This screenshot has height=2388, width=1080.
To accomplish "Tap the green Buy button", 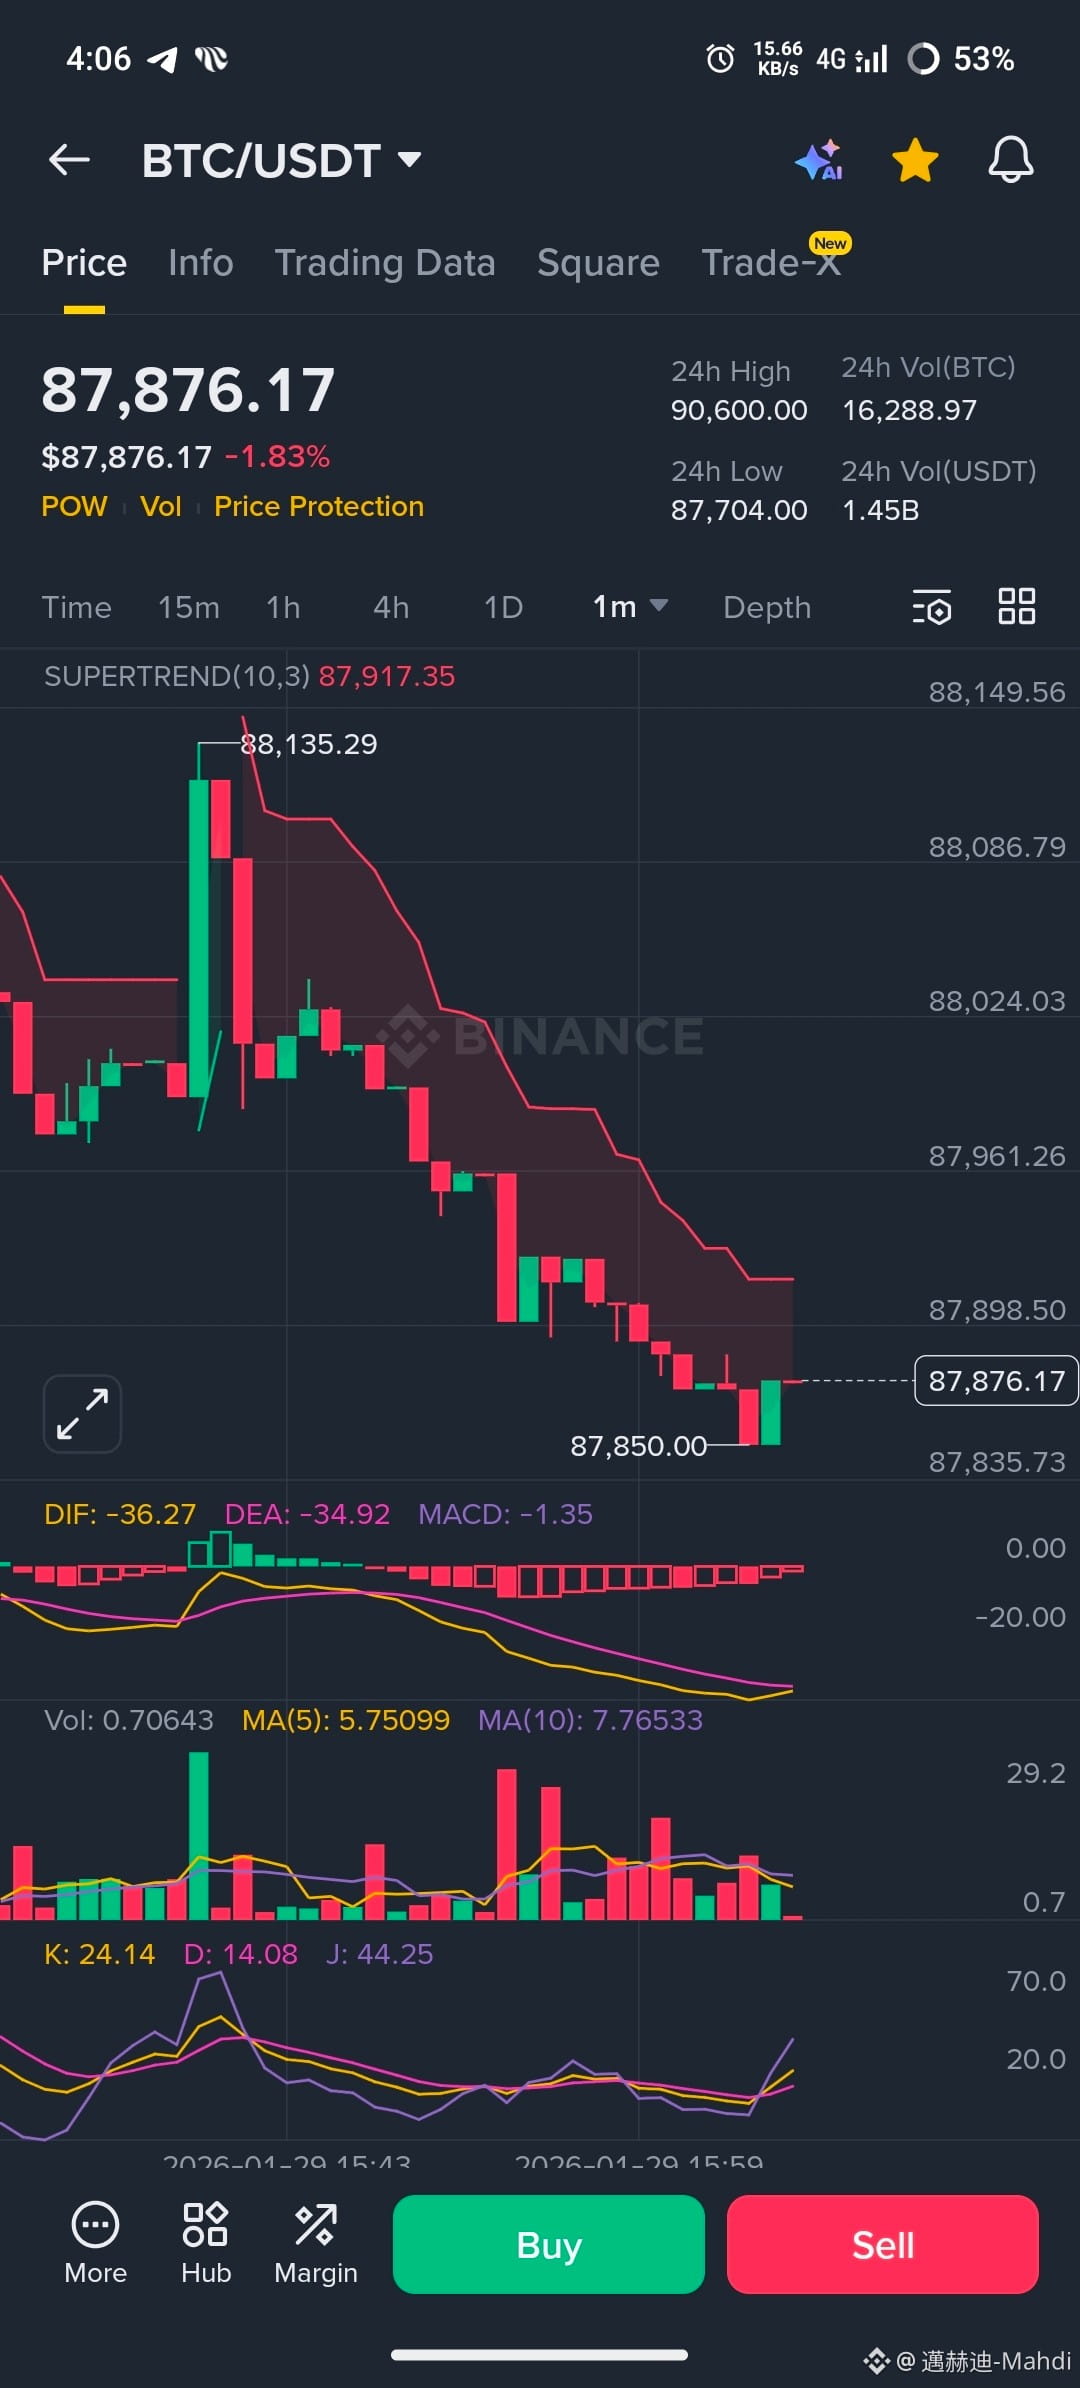I will pyautogui.click(x=549, y=2245).
